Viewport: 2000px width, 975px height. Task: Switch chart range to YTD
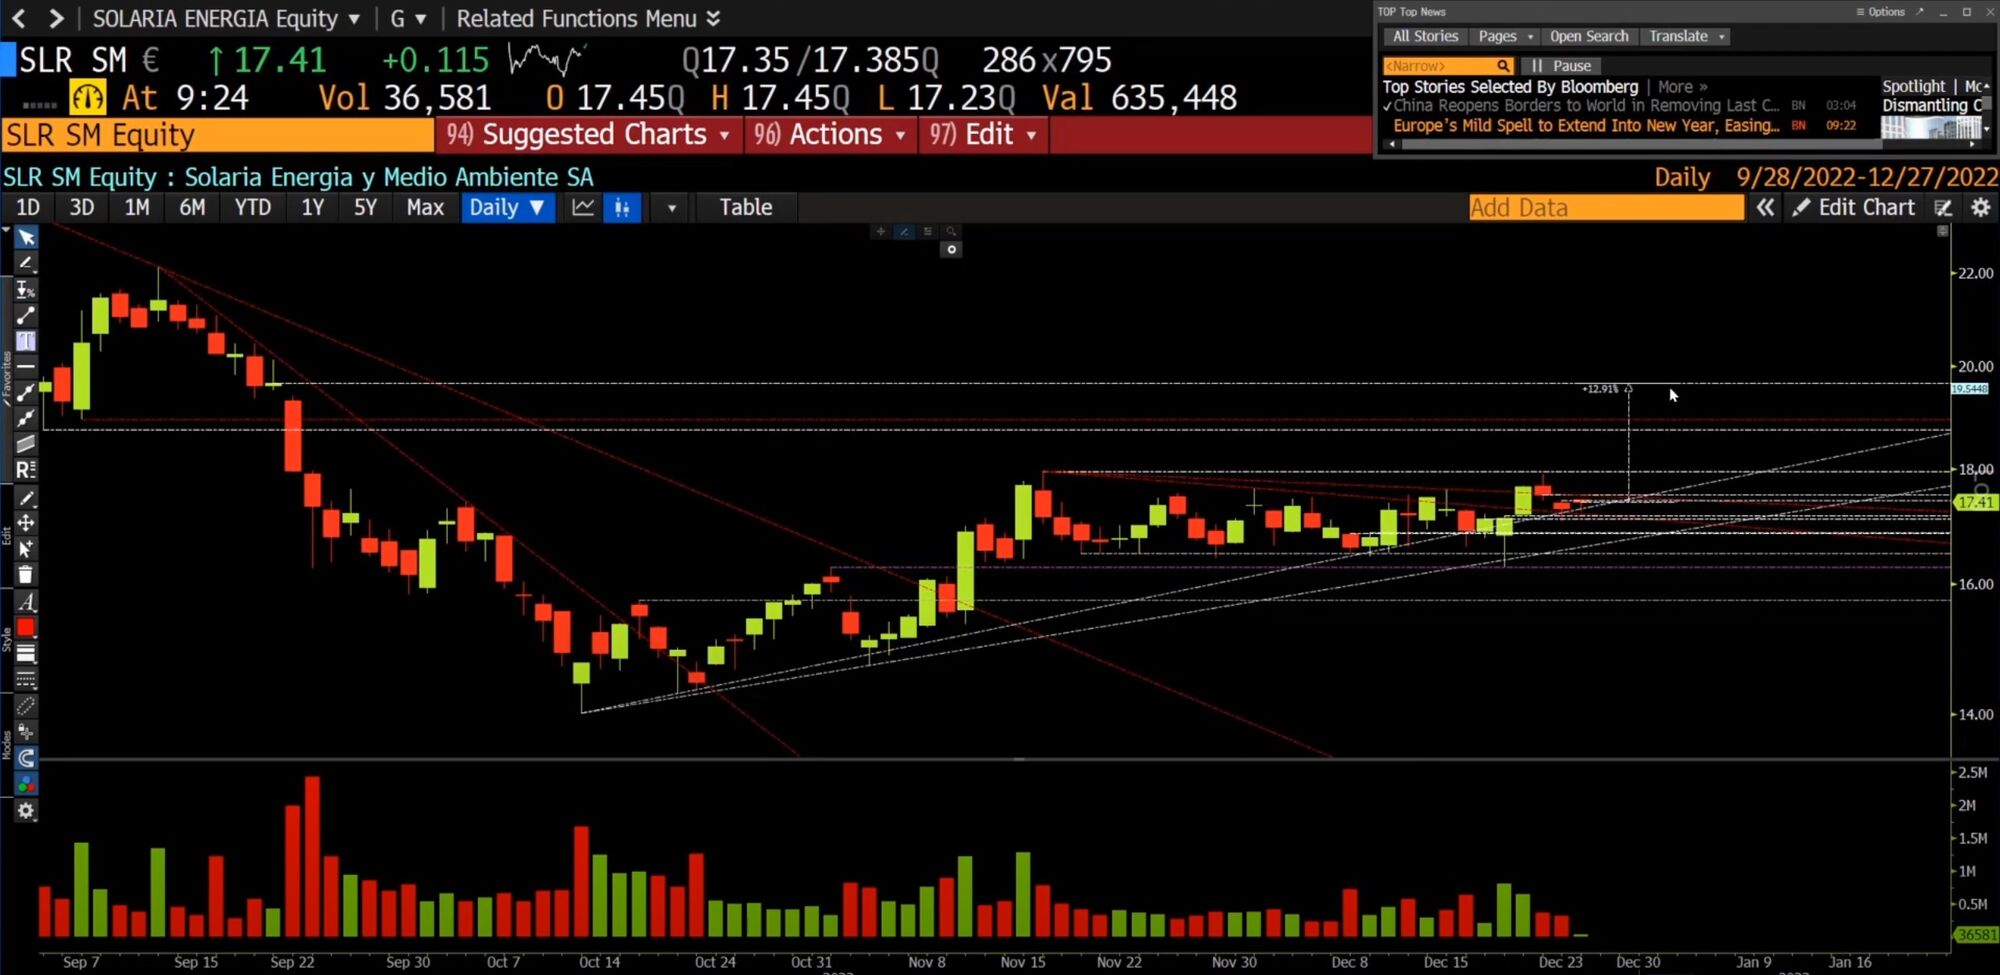coord(253,207)
